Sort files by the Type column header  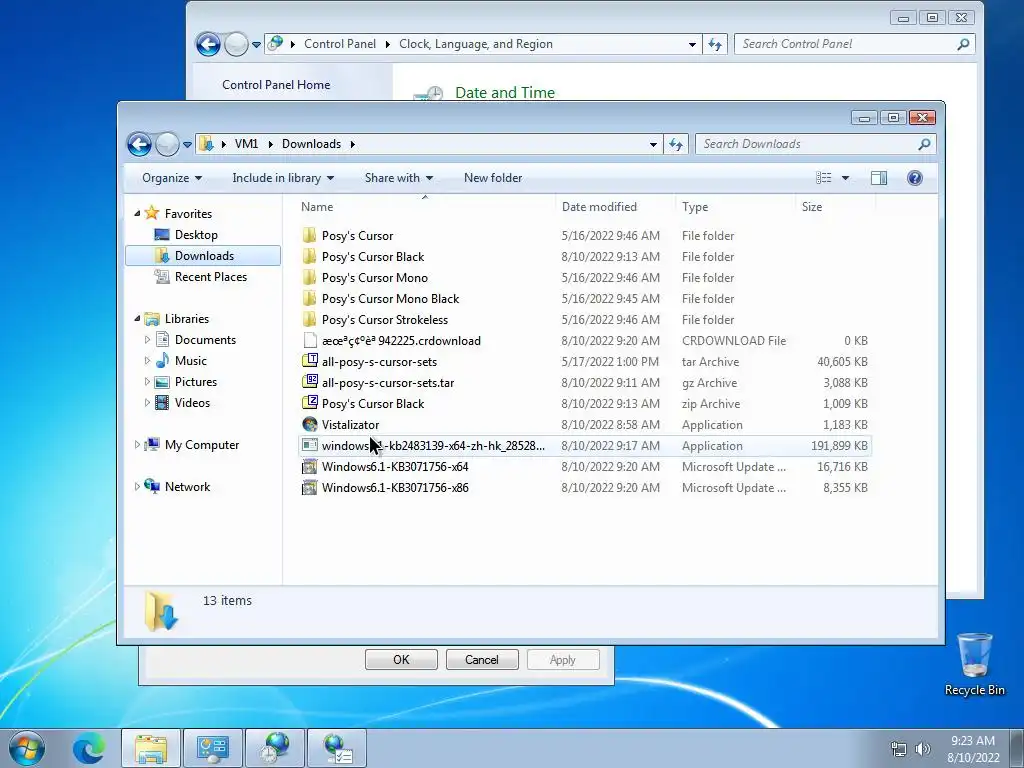click(x=735, y=206)
